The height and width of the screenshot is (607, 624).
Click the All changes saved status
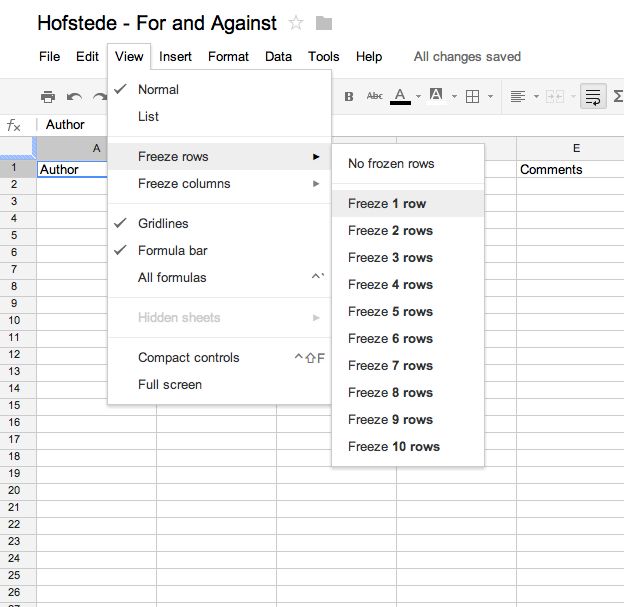pos(467,57)
